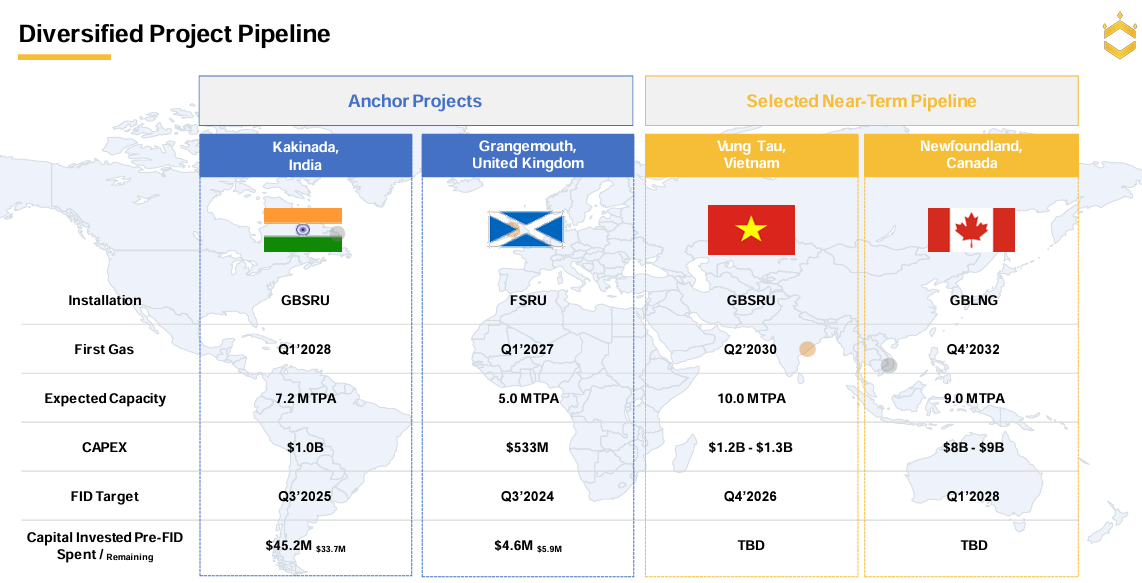Select the Q3'2025 FID Target value
The width and height of the screenshot is (1142, 583).
click(x=304, y=496)
